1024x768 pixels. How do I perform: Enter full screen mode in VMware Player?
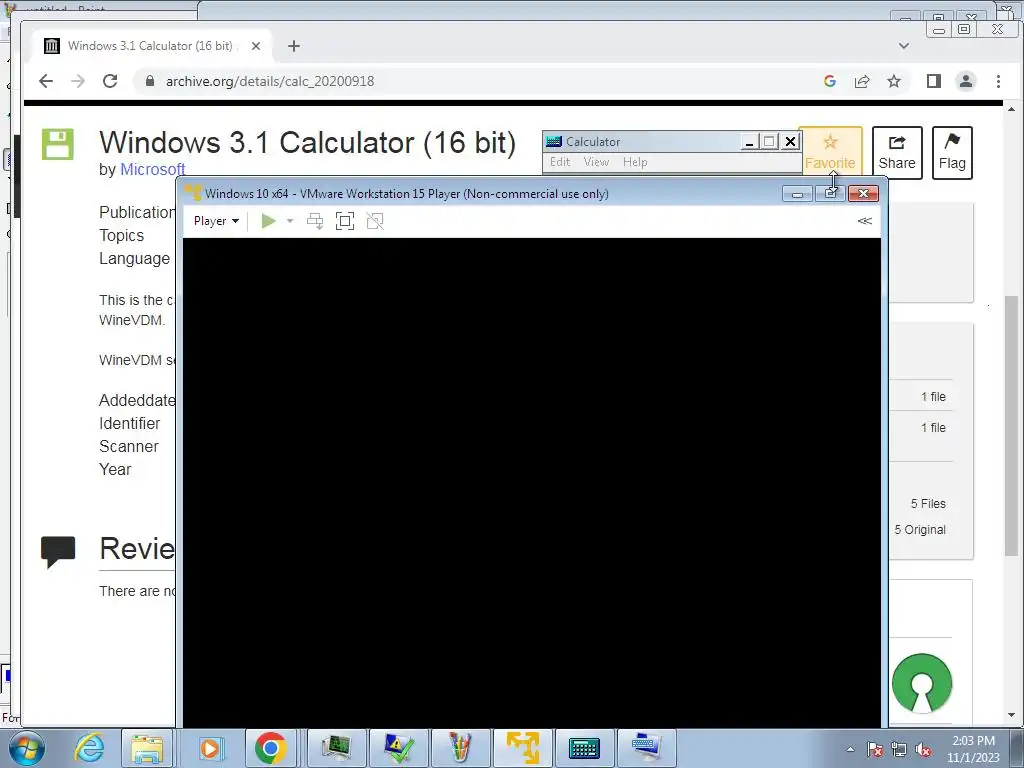click(x=345, y=221)
